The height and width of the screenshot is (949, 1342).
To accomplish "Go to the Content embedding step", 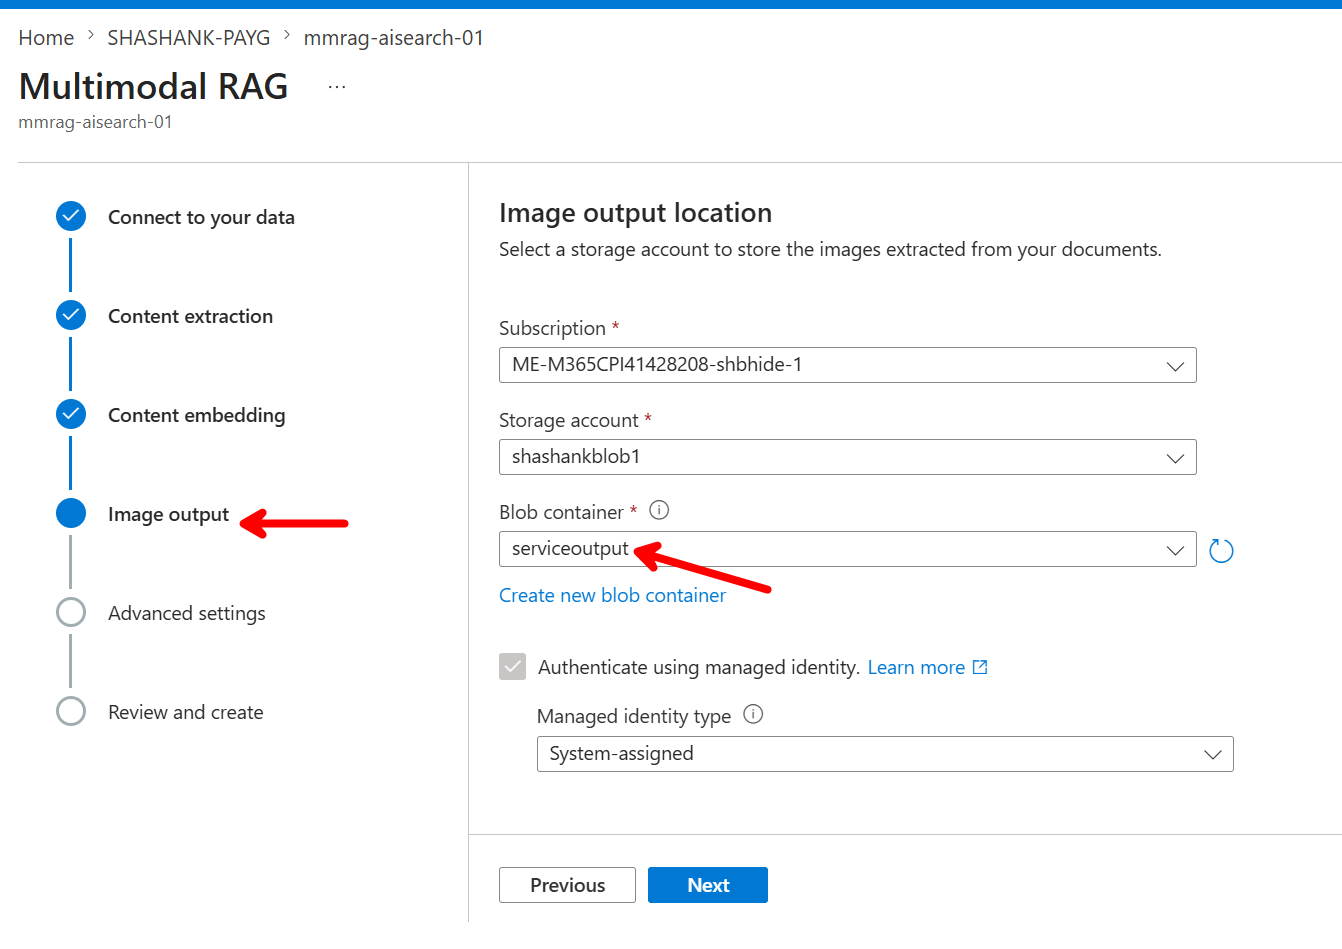I will 196,415.
